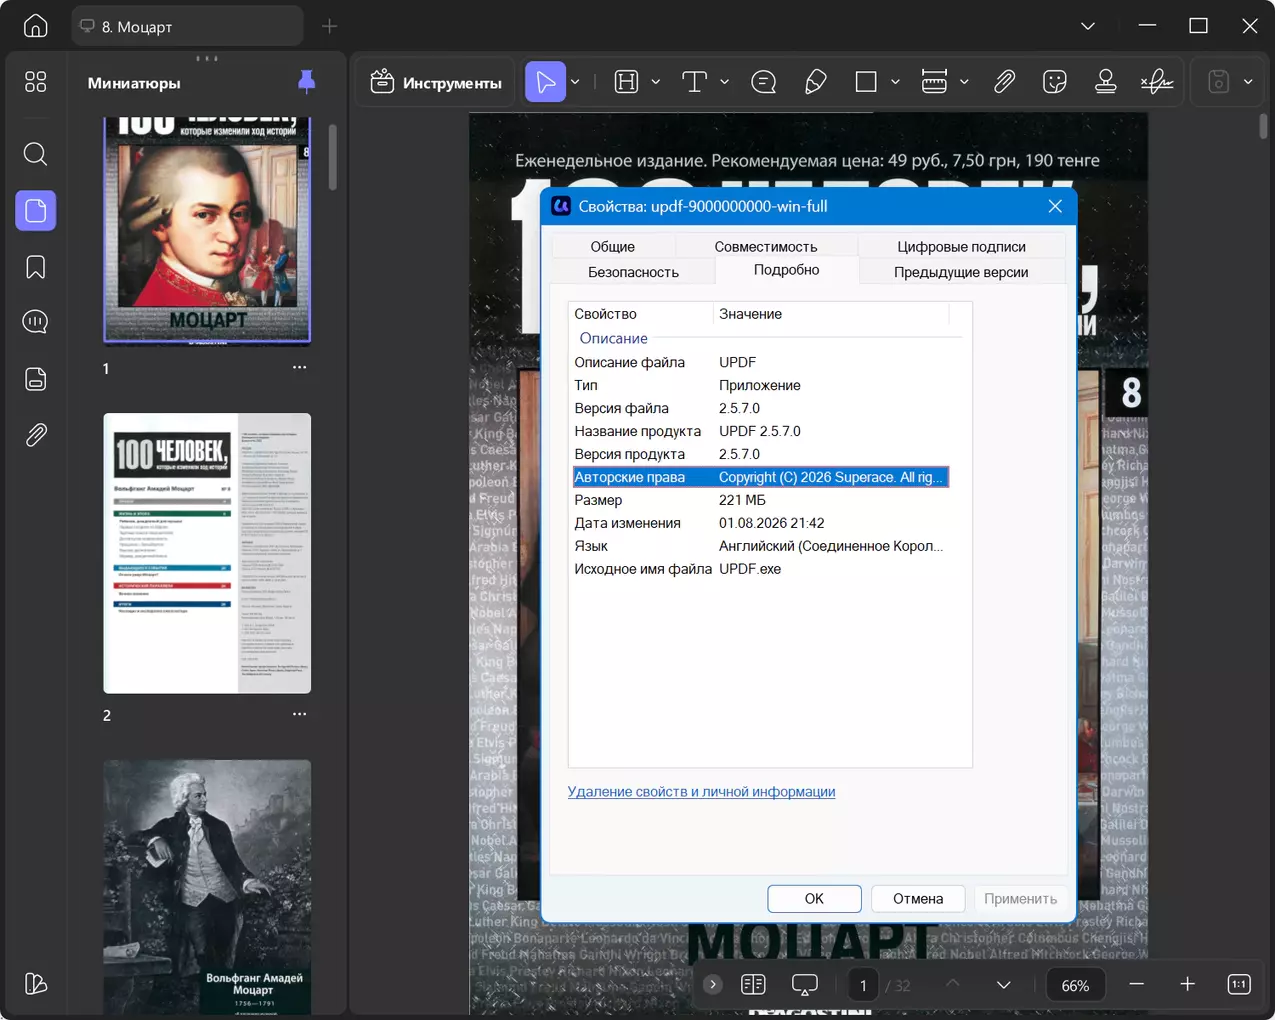This screenshot has height=1020, width=1275.
Task: Select the Название продукта row
Action: coord(760,431)
